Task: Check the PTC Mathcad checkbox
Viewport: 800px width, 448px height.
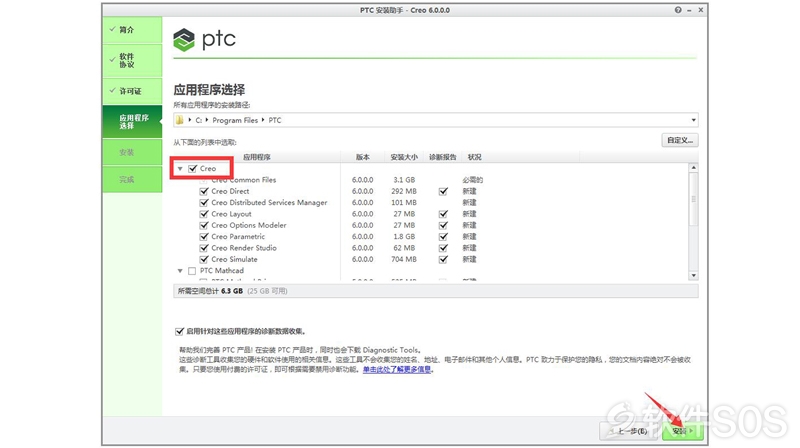Action: pos(192,271)
